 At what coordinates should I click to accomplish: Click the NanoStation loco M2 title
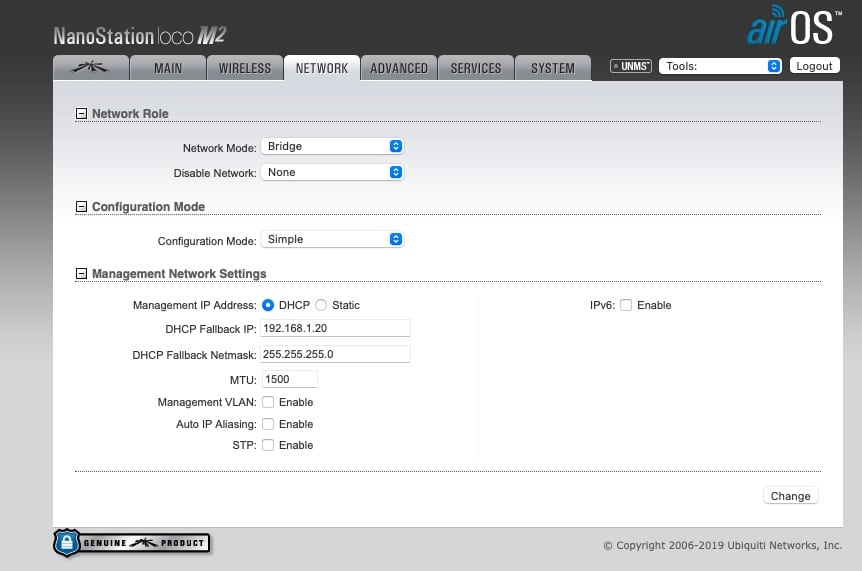pyautogui.click(x=140, y=36)
